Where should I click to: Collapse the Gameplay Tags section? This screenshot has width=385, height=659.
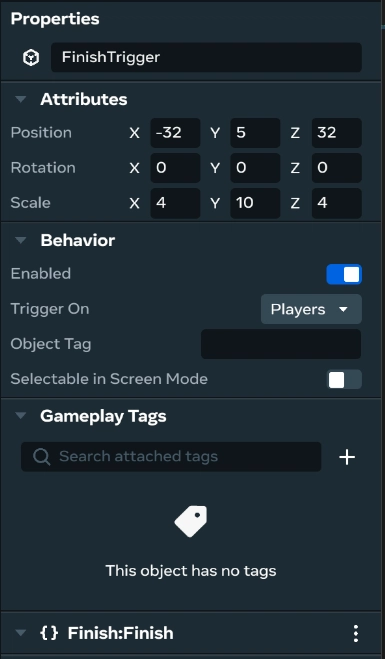click(x=20, y=416)
